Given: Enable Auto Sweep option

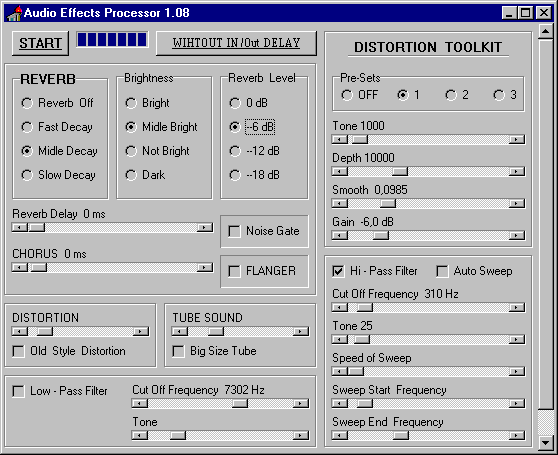Looking at the screenshot, I should pos(442,271).
